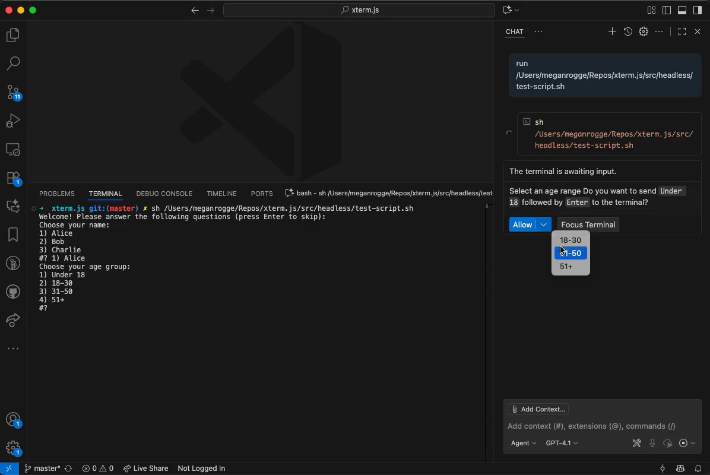Go back with the navigation arrow
The height and width of the screenshot is (475, 710).
coord(195,10)
